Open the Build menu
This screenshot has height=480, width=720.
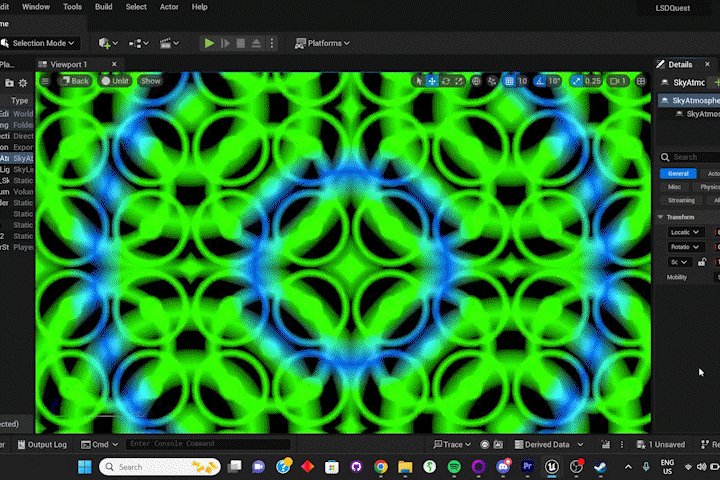pos(103,7)
